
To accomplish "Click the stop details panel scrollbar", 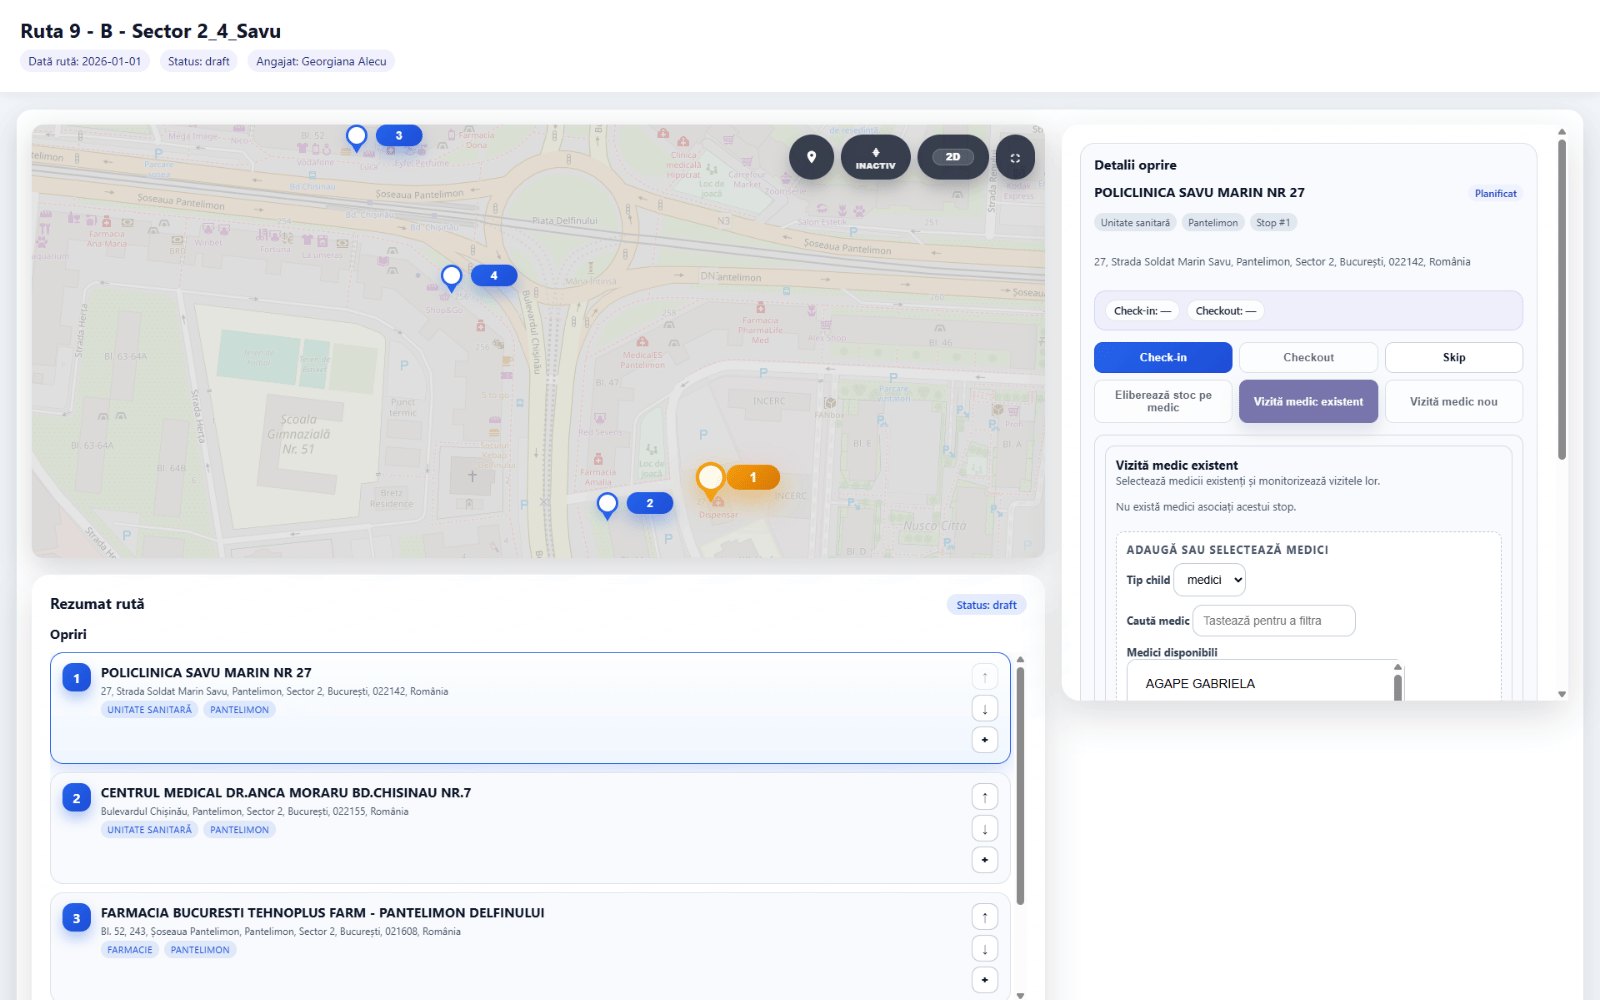I will 1562,300.
